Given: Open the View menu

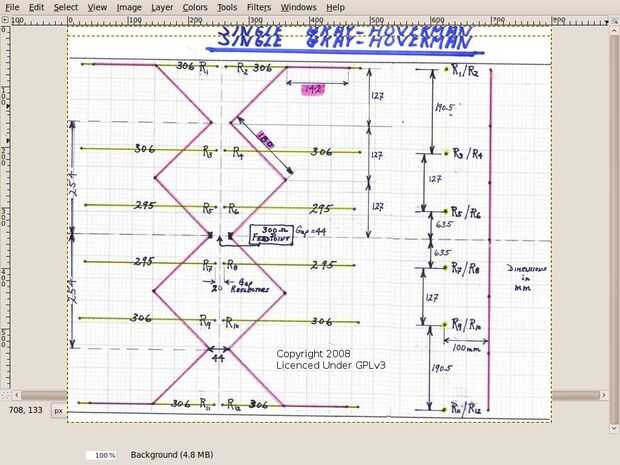Looking at the screenshot, I should 97,8.
